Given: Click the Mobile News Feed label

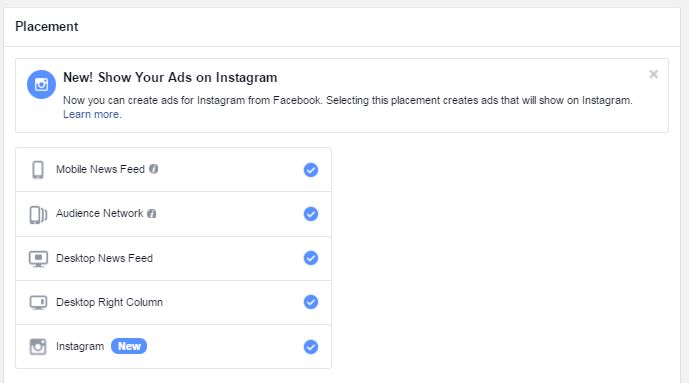Looking at the screenshot, I should tap(100, 169).
